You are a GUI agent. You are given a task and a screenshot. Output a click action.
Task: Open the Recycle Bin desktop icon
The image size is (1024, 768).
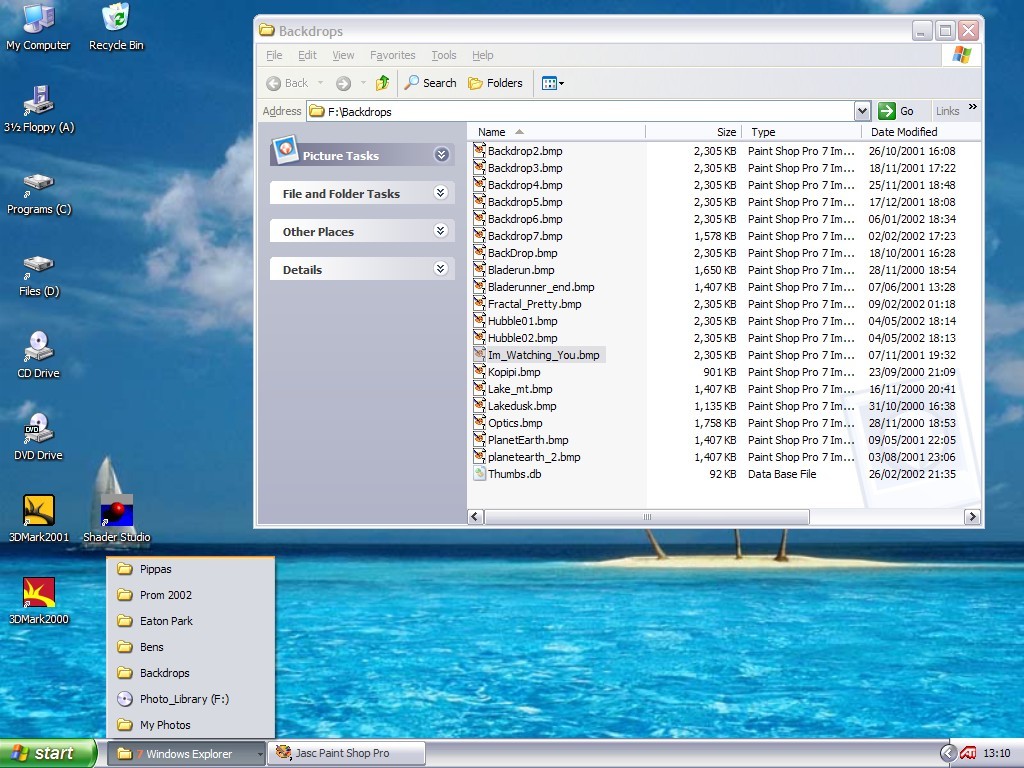116,26
